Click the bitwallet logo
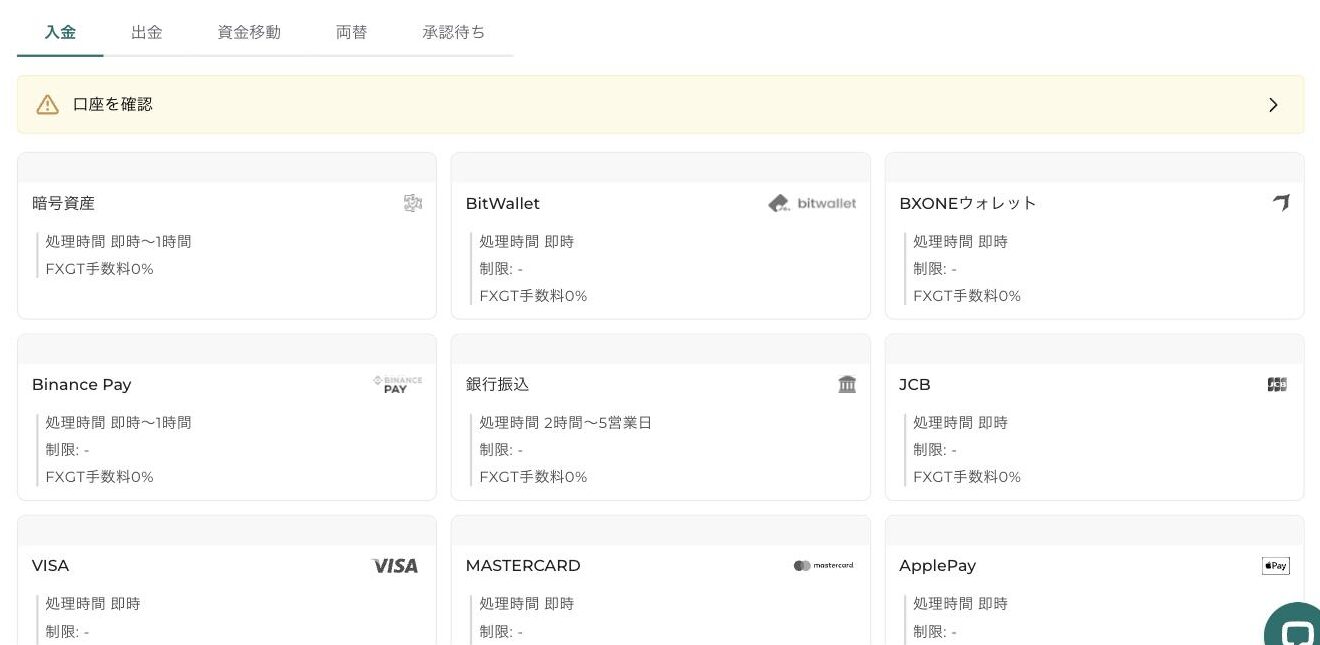 812,203
